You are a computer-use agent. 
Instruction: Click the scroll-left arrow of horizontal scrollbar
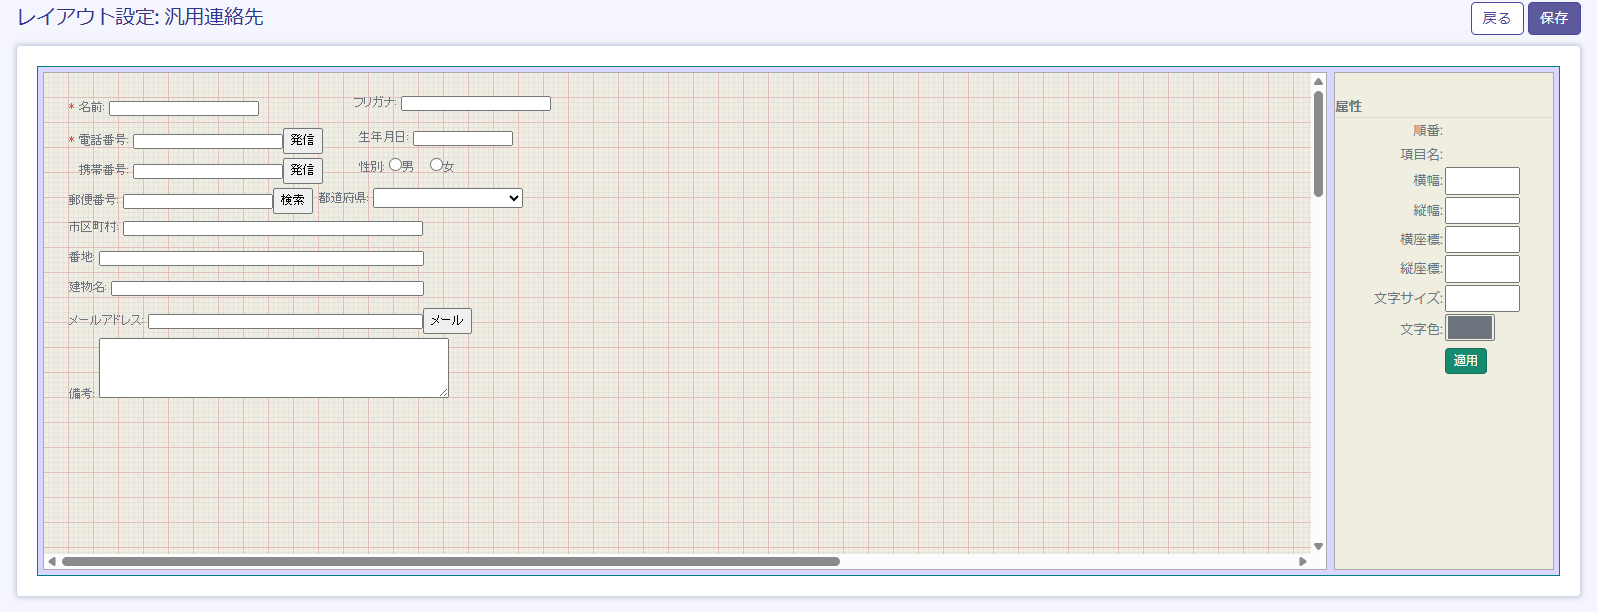[x=52, y=561]
